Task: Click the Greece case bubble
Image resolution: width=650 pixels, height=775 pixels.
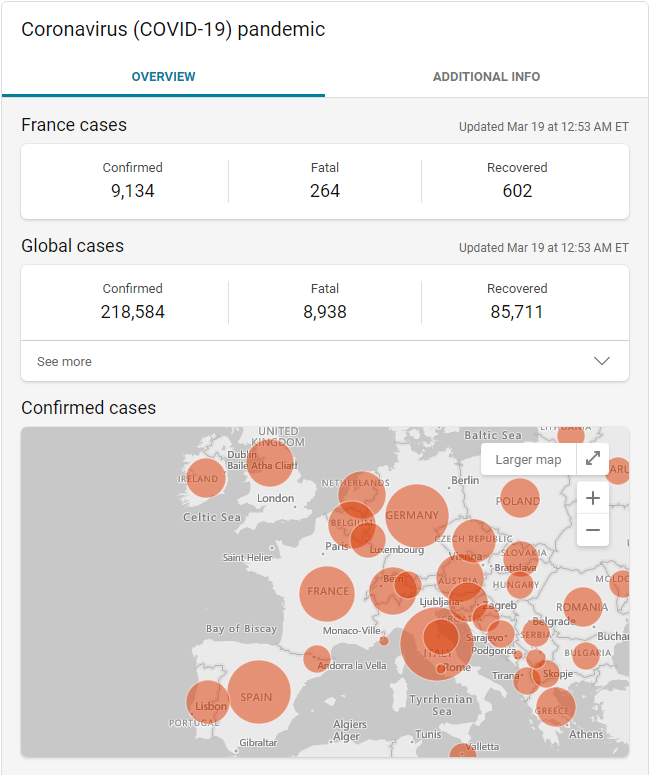Action: pos(554,708)
